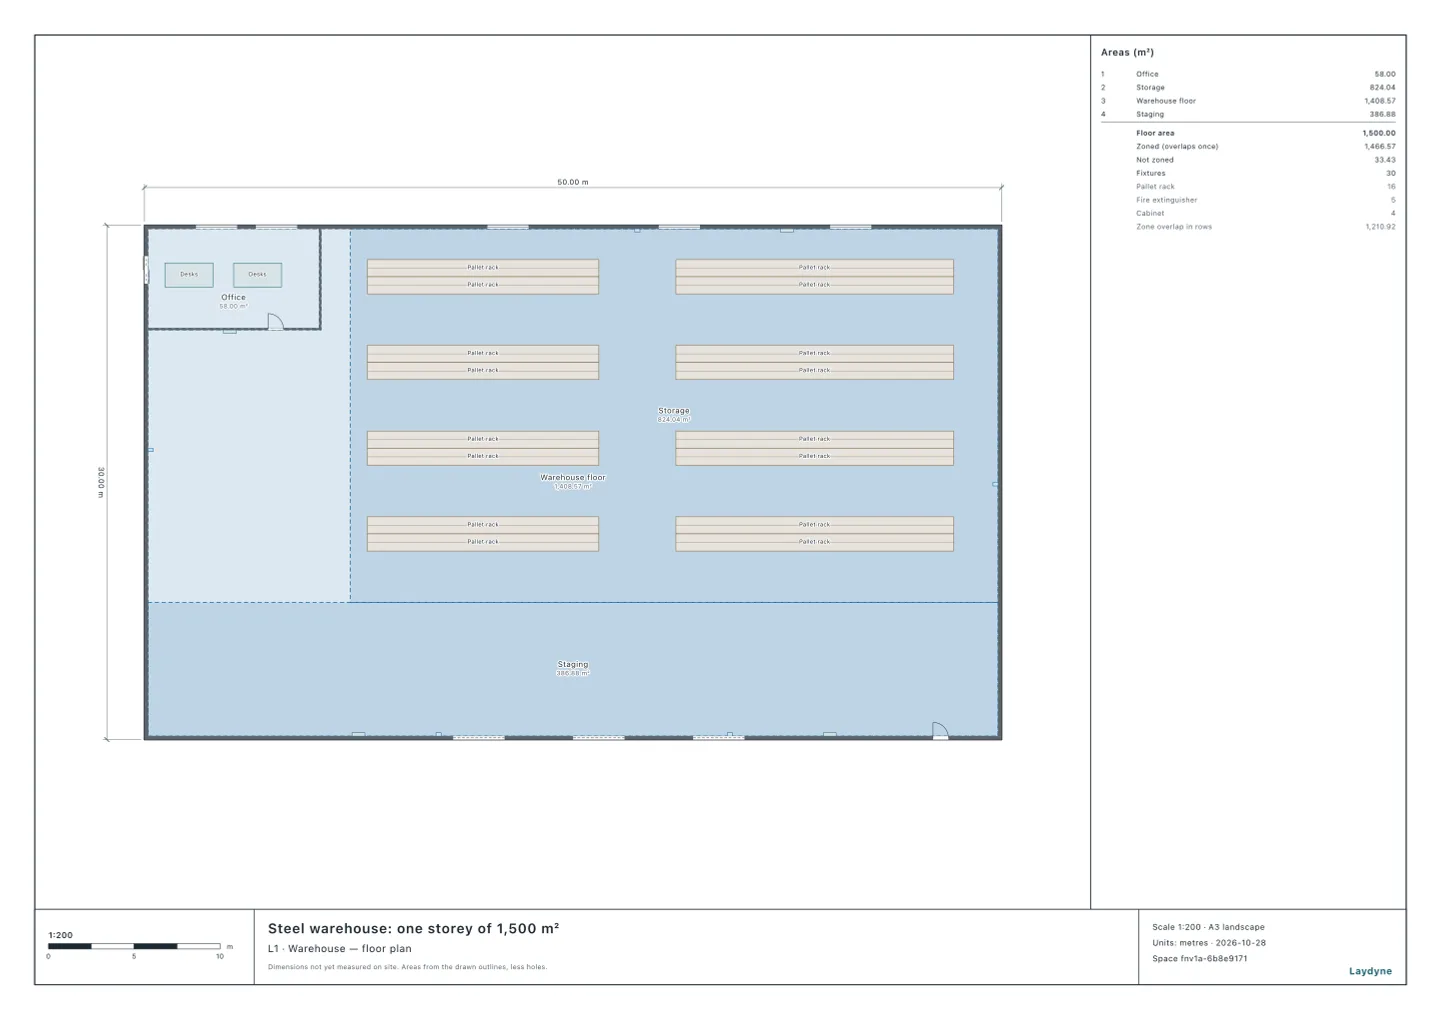Click the "58.00" value in the Areas legend
1440x1019 pixels.
pyautogui.click(x=1385, y=74)
